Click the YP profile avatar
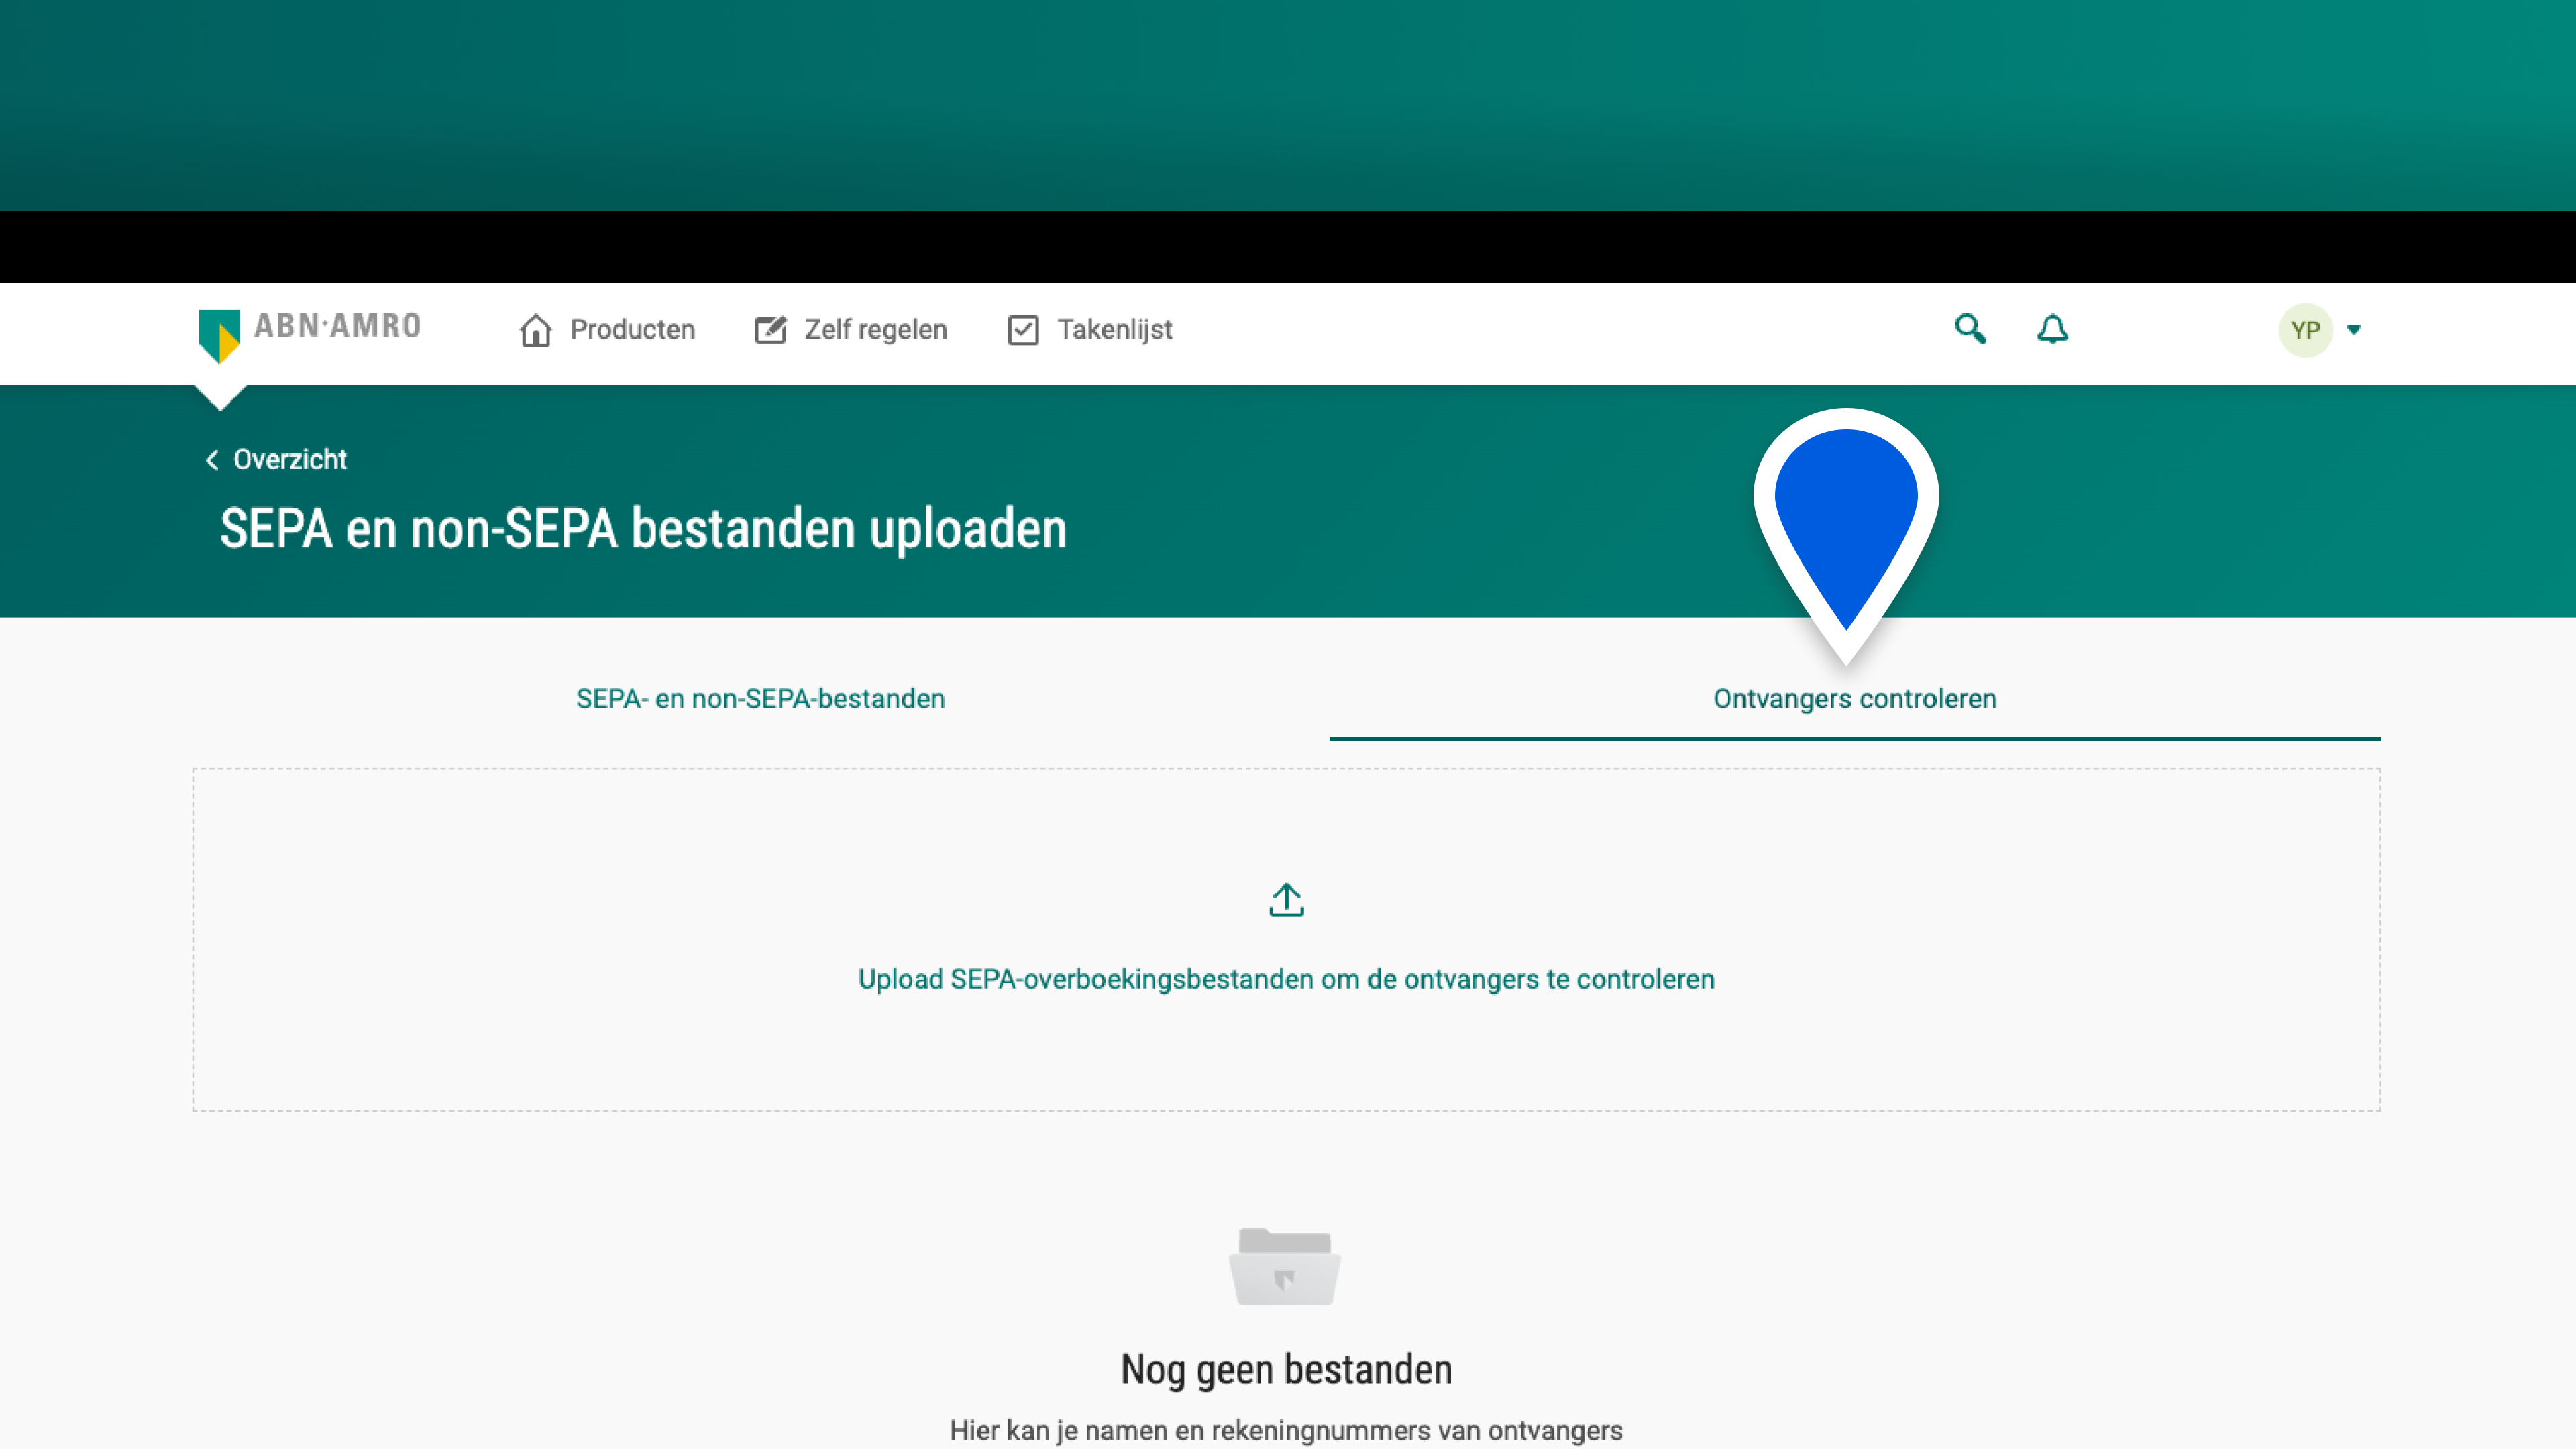This screenshot has width=2576, height=1449. [2305, 330]
